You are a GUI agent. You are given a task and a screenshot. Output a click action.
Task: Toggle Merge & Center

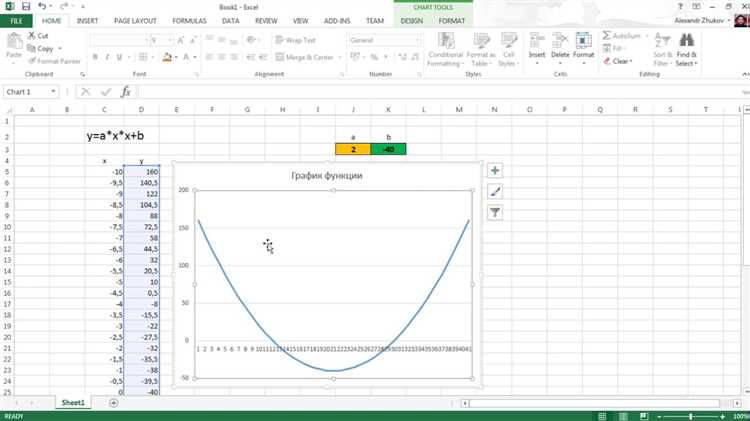tap(304, 57)
